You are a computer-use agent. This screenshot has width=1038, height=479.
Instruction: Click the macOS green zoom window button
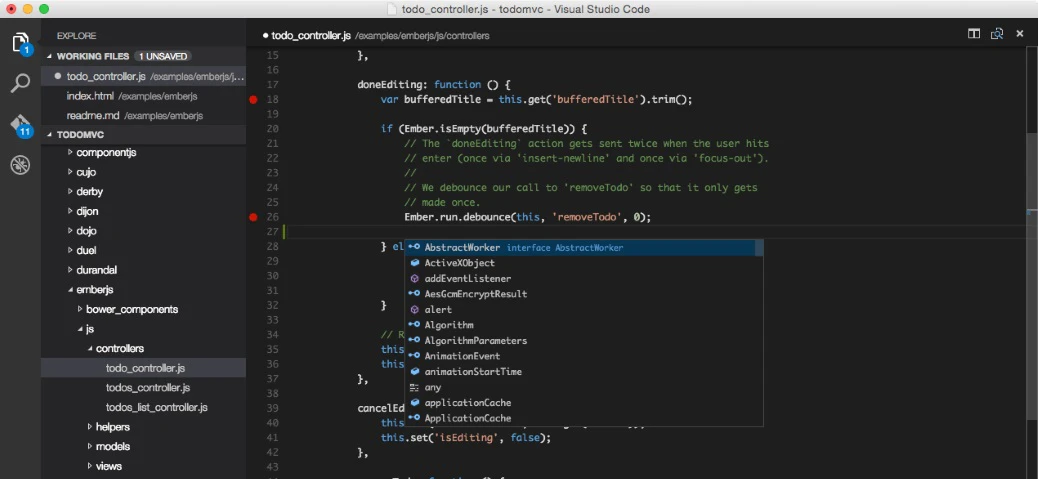point(45,9)
